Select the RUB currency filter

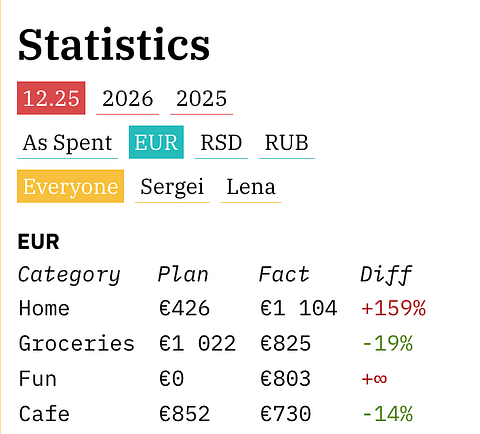click(x=287, y=142)
